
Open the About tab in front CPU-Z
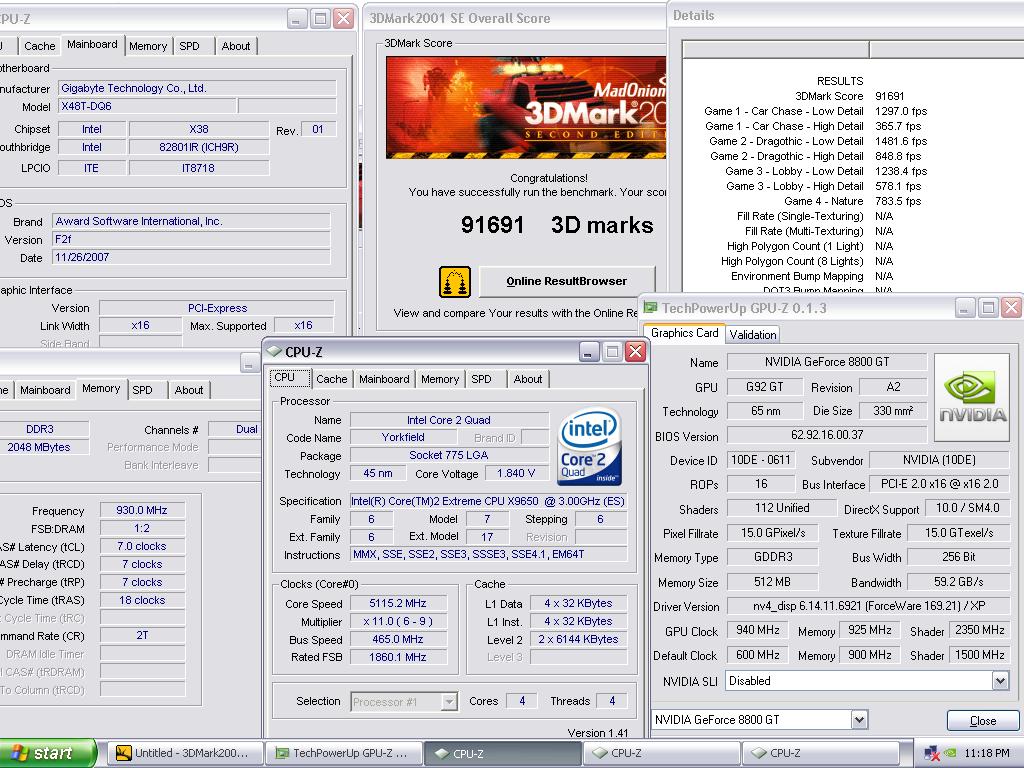[528, 379]
